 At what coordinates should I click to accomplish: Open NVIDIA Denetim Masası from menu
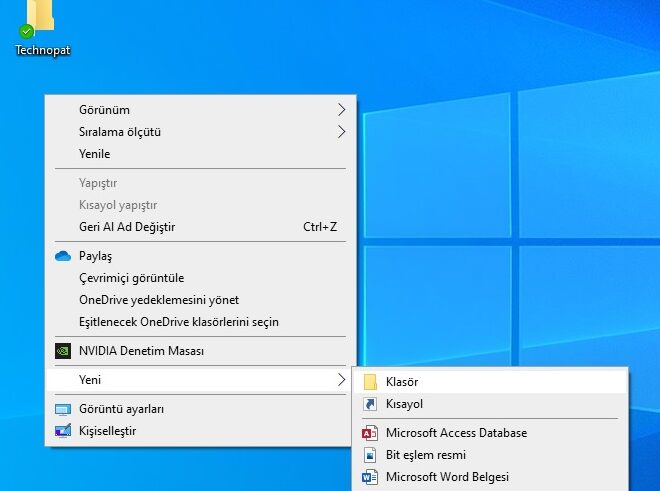pyautogui.click(x=141, y=351)
